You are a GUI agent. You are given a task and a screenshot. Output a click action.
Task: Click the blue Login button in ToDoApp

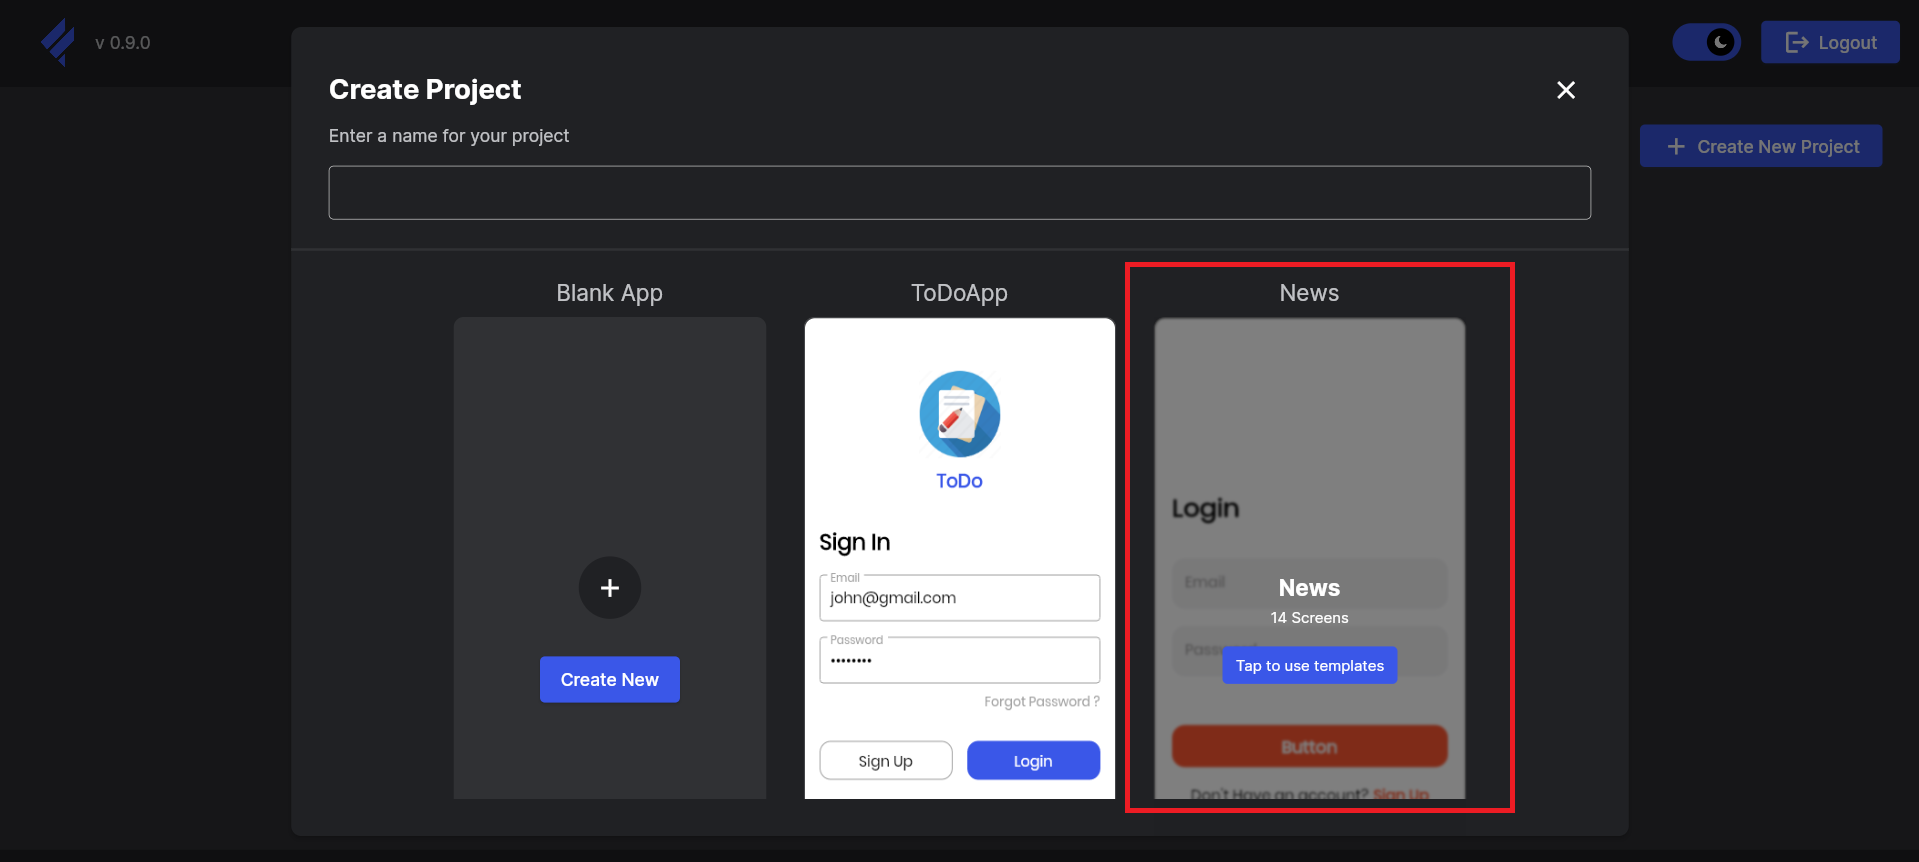tap(1033, 761)
